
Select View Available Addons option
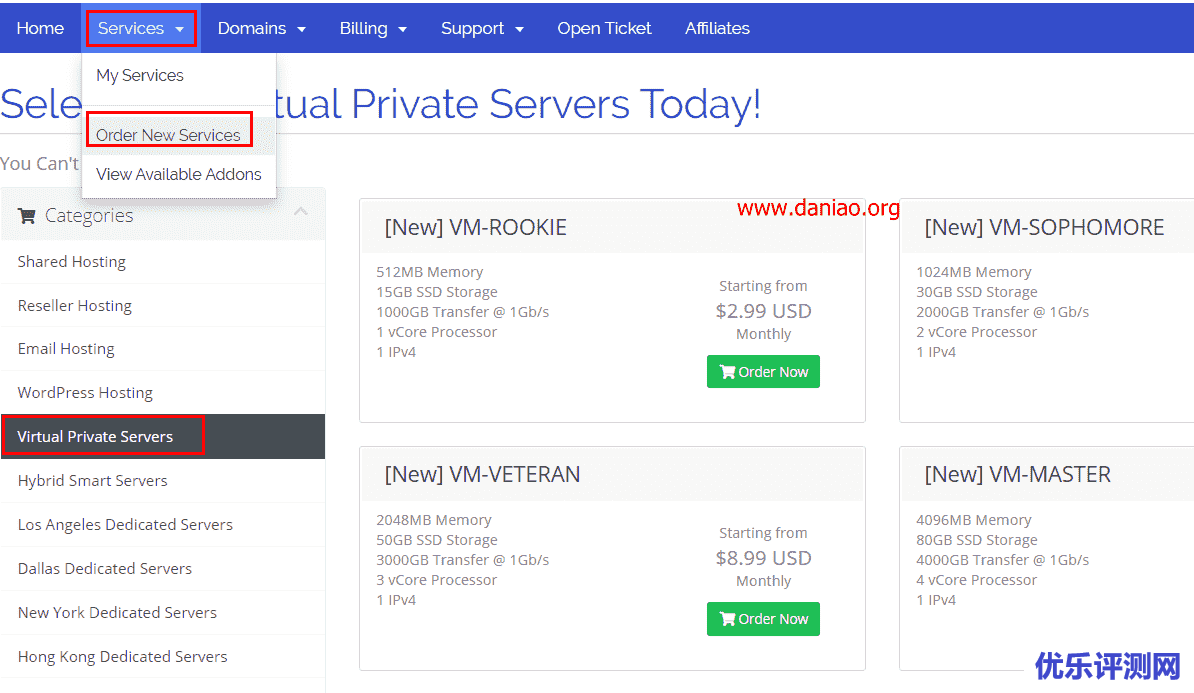tap(178, 174)
